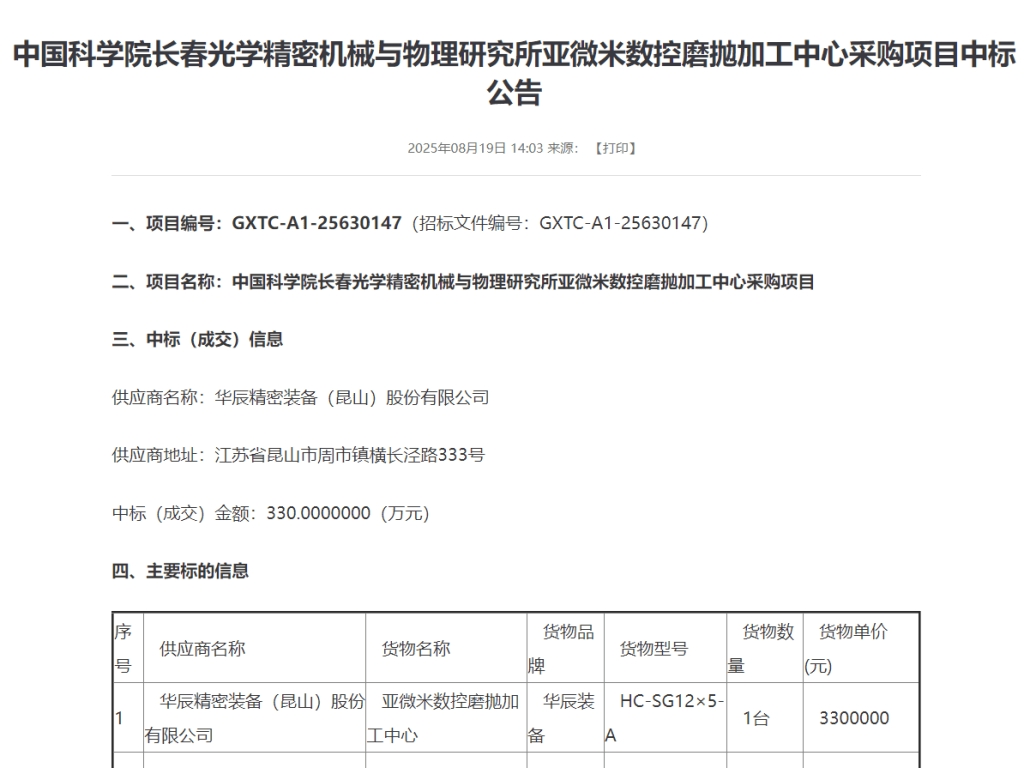Viewport: 1024px width, 768px height.
Task: Click the model cell HC-SG12×5-A
Action: 665,718
